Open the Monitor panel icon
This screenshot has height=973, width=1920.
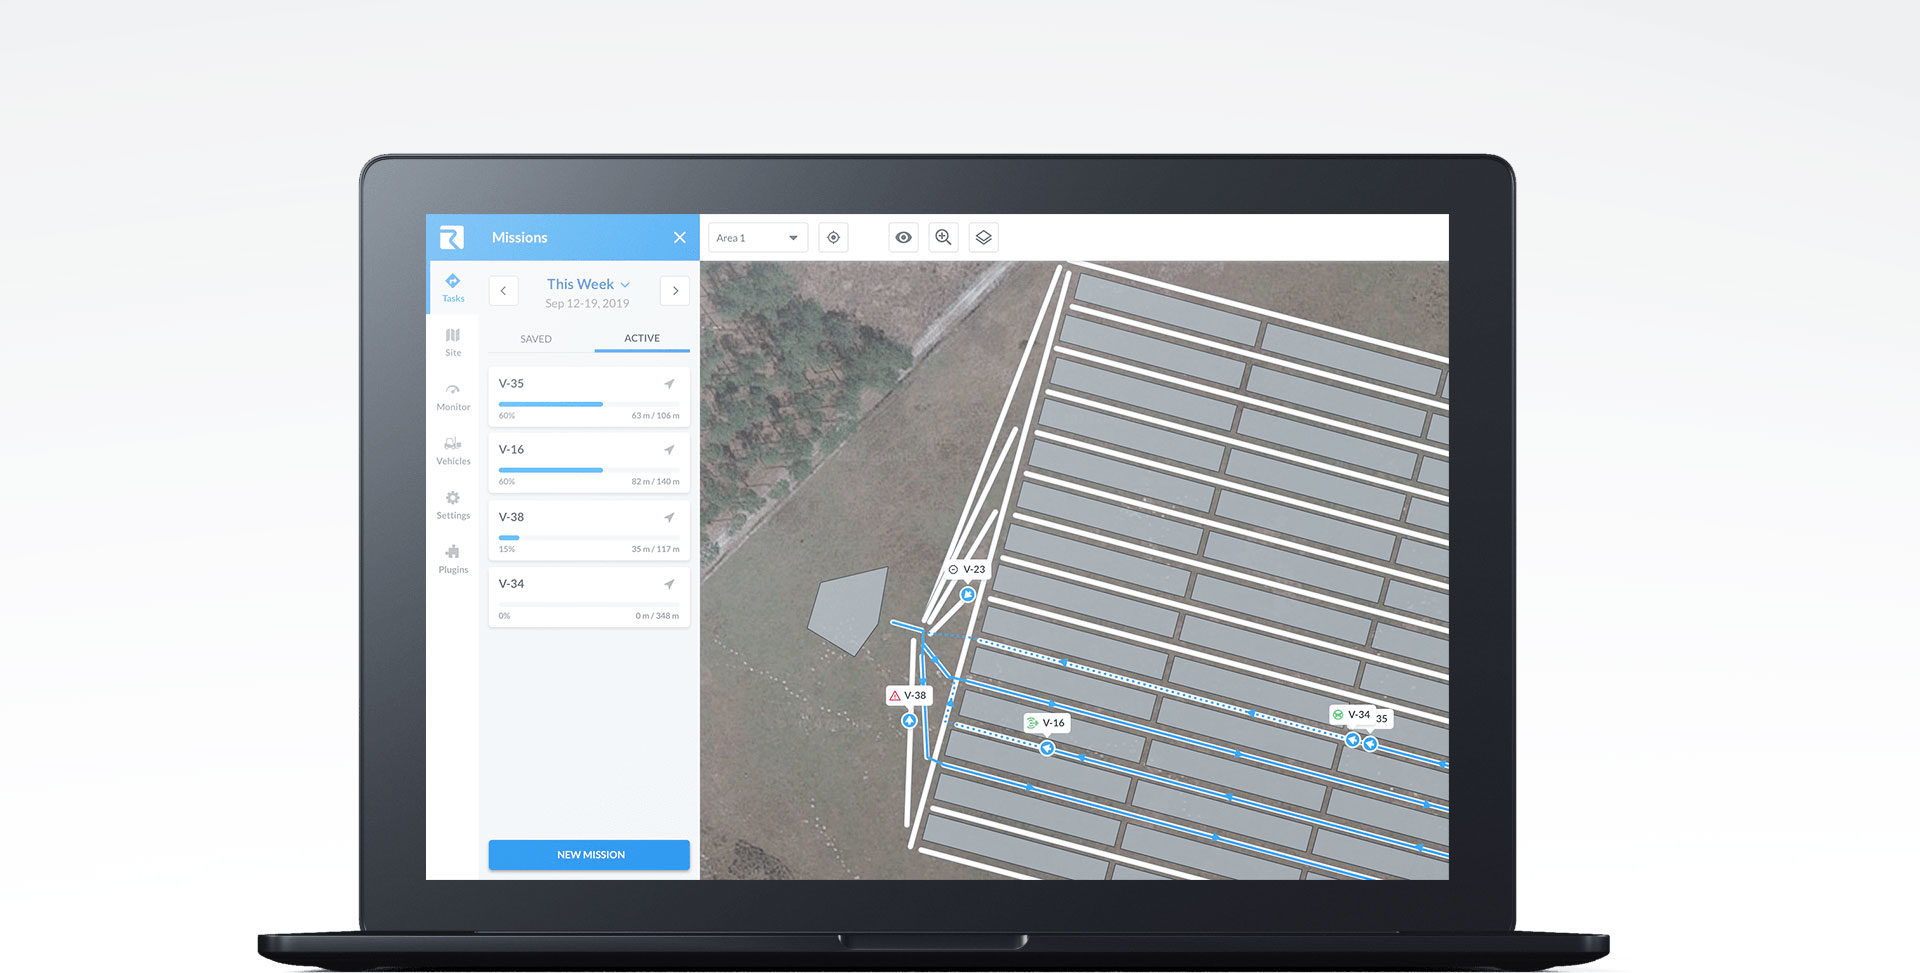point(453,396)
